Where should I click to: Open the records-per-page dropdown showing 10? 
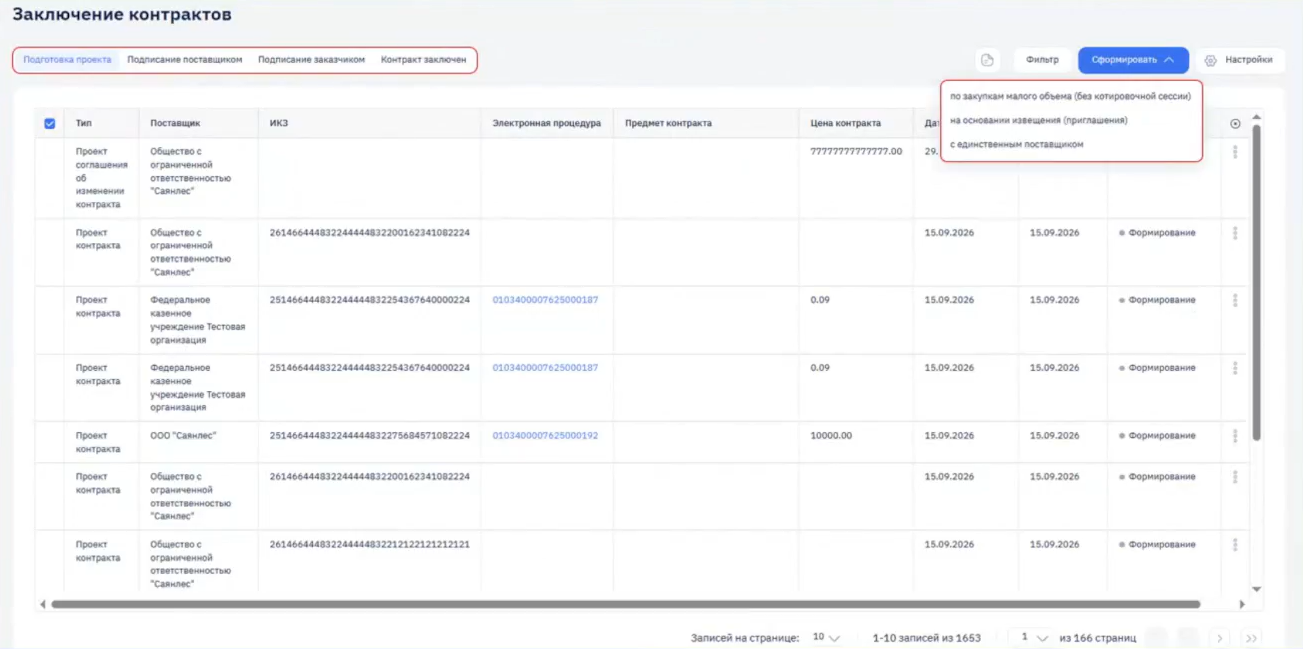click(x=826, y=637)
